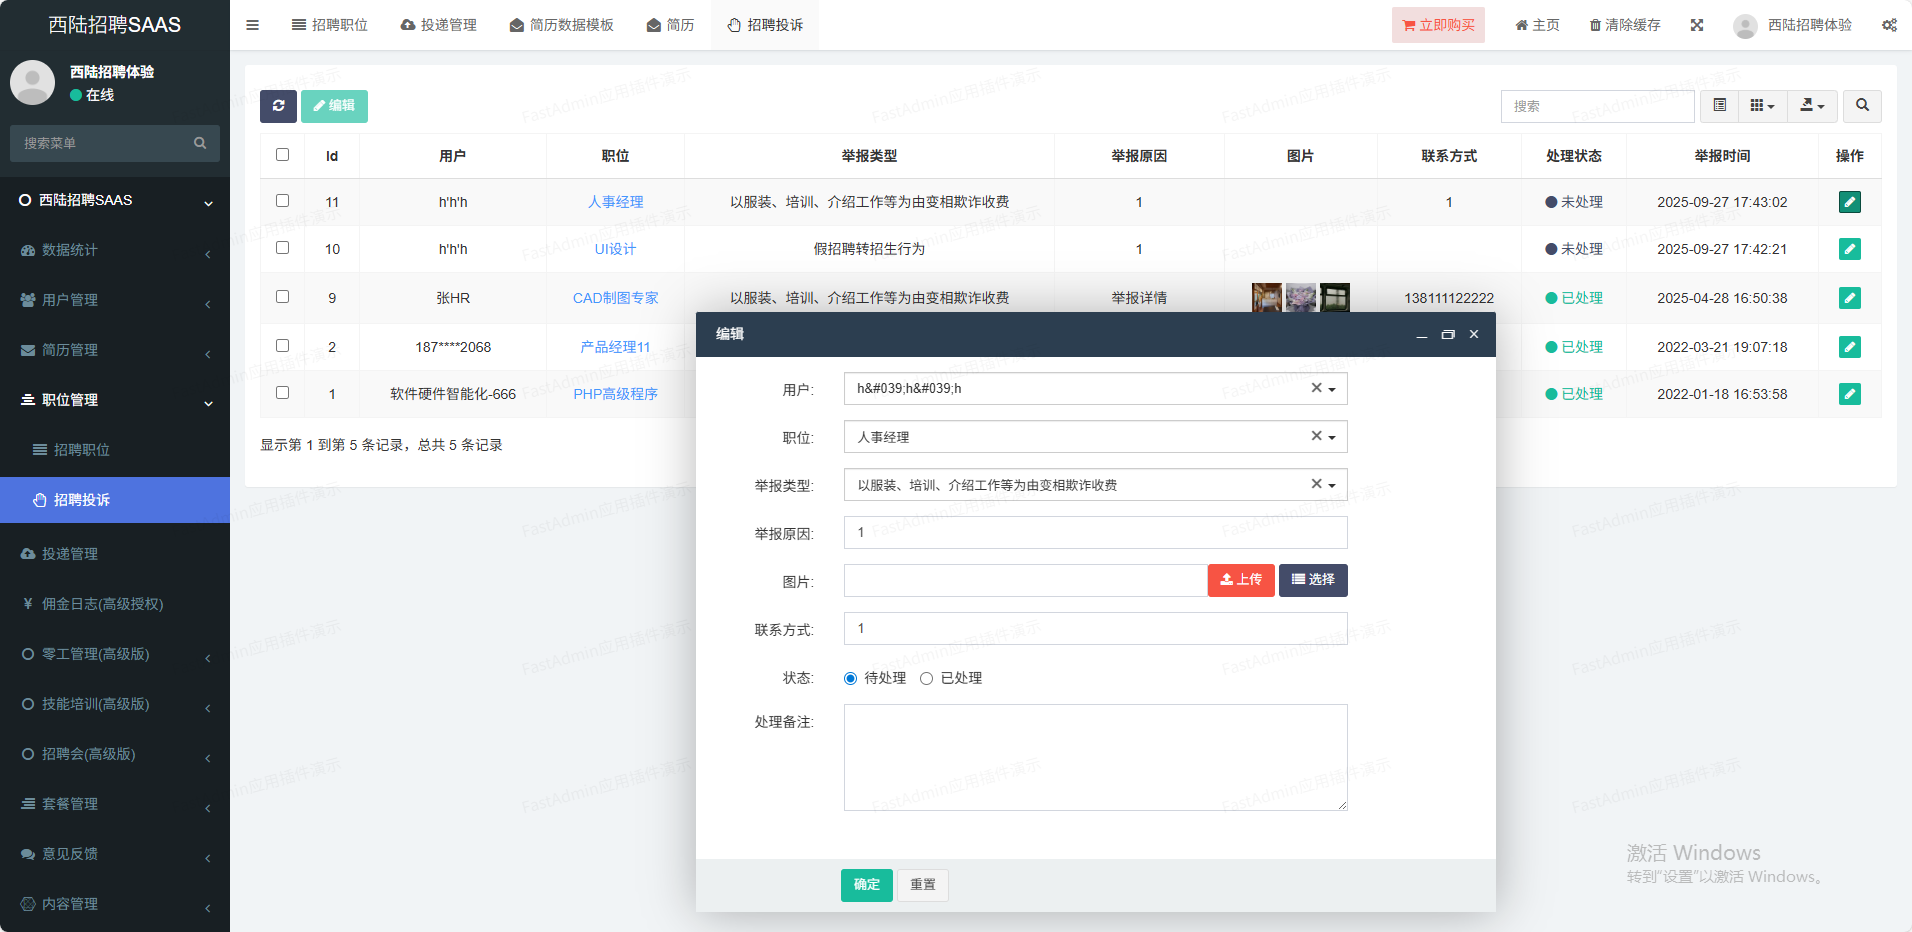Click the search icon in the sidebar menu search

(x=200, y=143)
